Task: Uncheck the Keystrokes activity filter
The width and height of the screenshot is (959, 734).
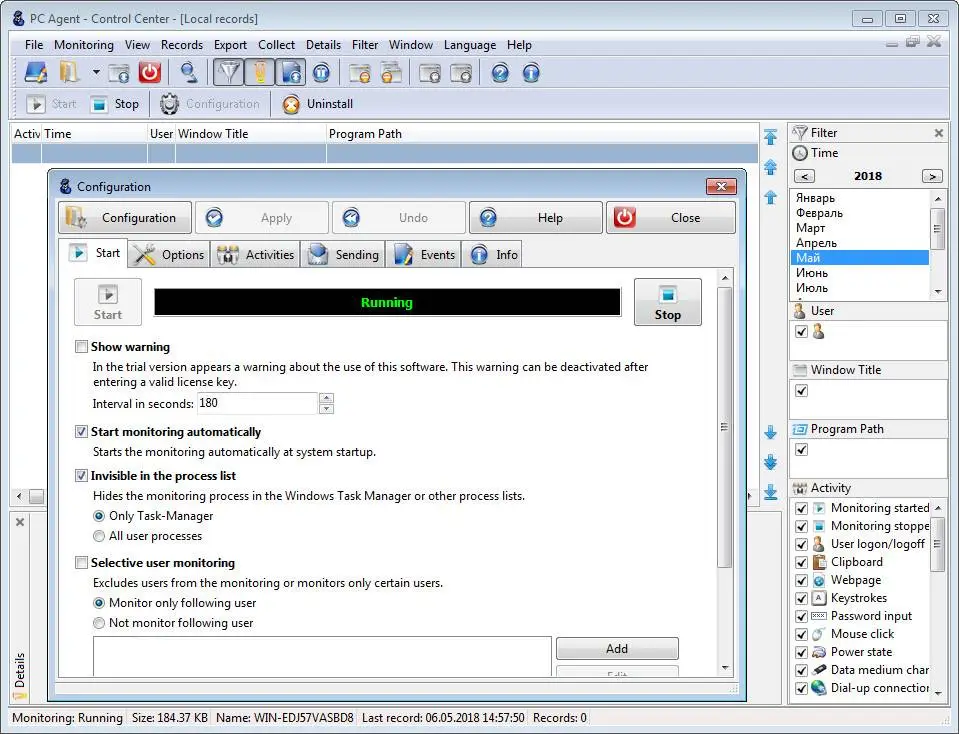Action: tap(801, 598)
